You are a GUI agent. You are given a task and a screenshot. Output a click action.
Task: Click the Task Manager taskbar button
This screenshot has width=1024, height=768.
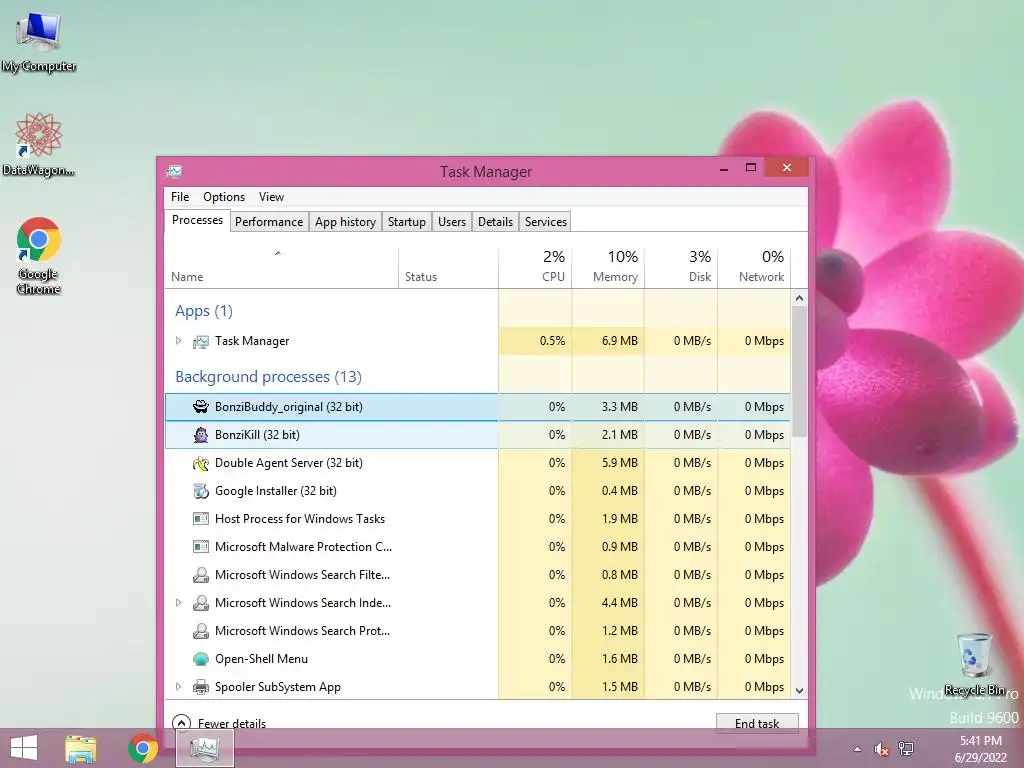(205, 748)
